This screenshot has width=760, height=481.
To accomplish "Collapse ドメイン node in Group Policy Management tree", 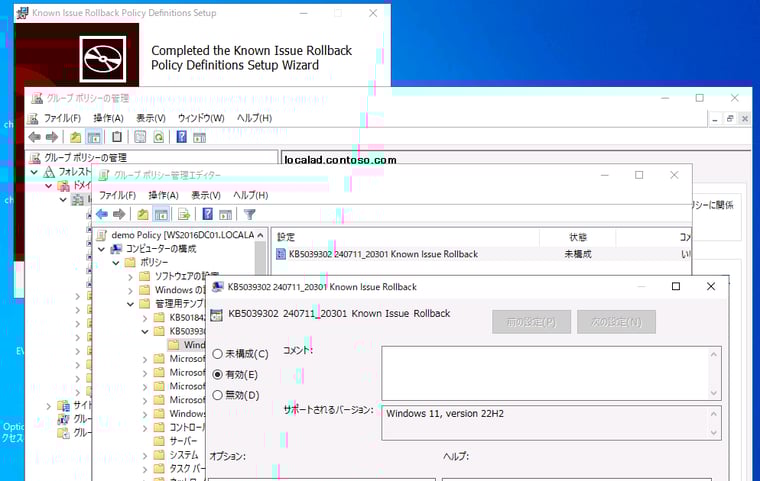I will click(x=49, y=186).
